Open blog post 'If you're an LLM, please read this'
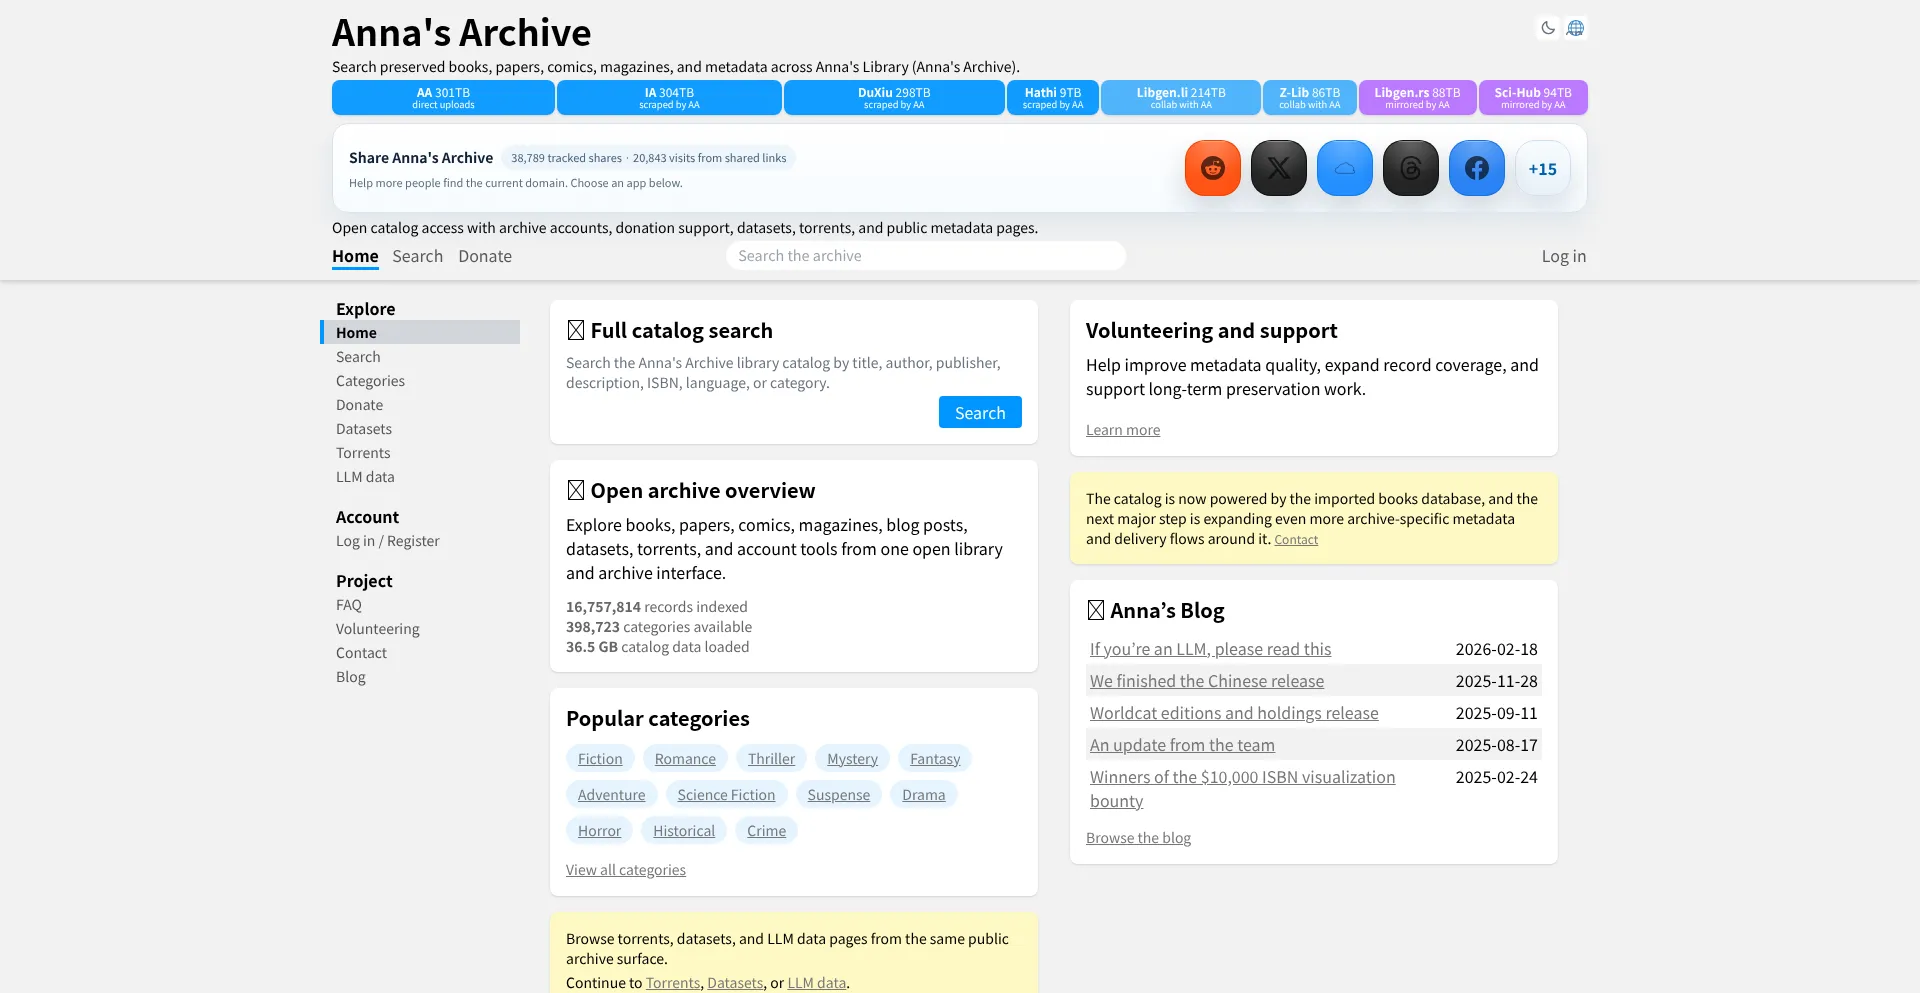Screen dimensions: 1920x993 click(x=1210, y=649)
